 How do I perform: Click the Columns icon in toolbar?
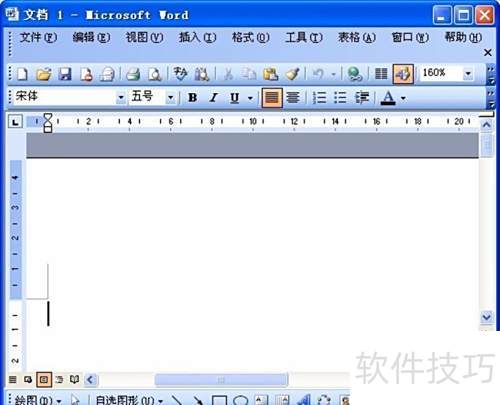[x=381, y=74]
